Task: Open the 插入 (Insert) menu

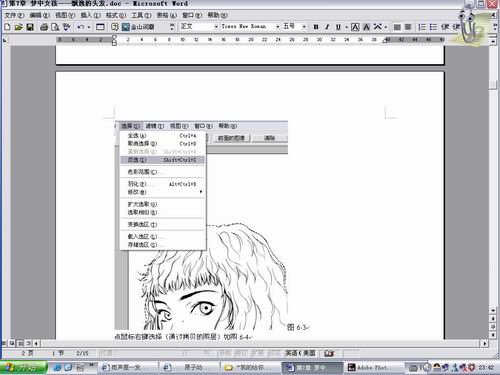Action: coord(90,15)
